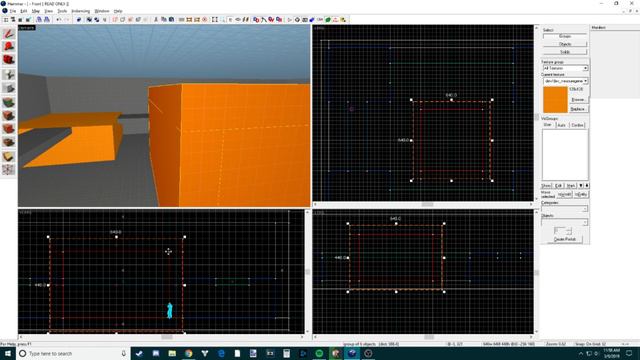This screenshot has height=360, width=640.
Task: Open Spotify from the taskbar
Action: [319, 353]
